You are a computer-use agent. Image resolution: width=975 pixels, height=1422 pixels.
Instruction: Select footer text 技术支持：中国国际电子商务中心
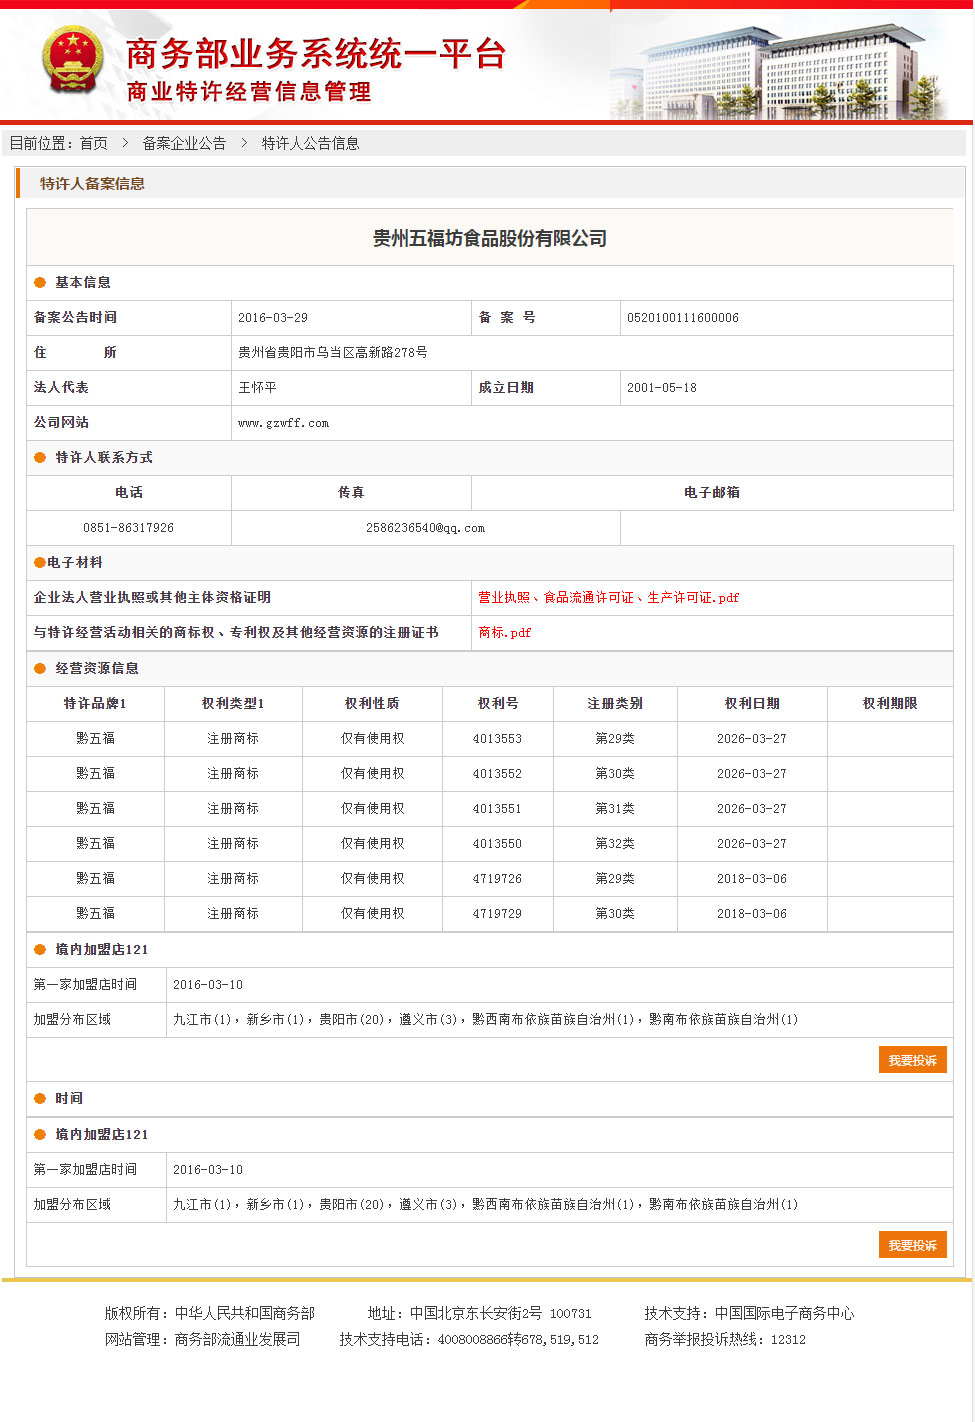tap(750, 1314)
